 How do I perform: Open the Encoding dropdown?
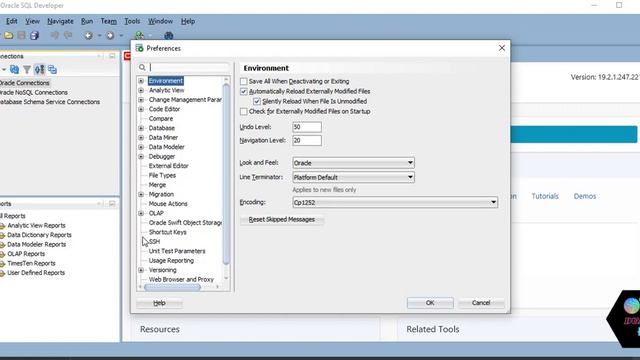pyautogui.click(x=395, y=202)
